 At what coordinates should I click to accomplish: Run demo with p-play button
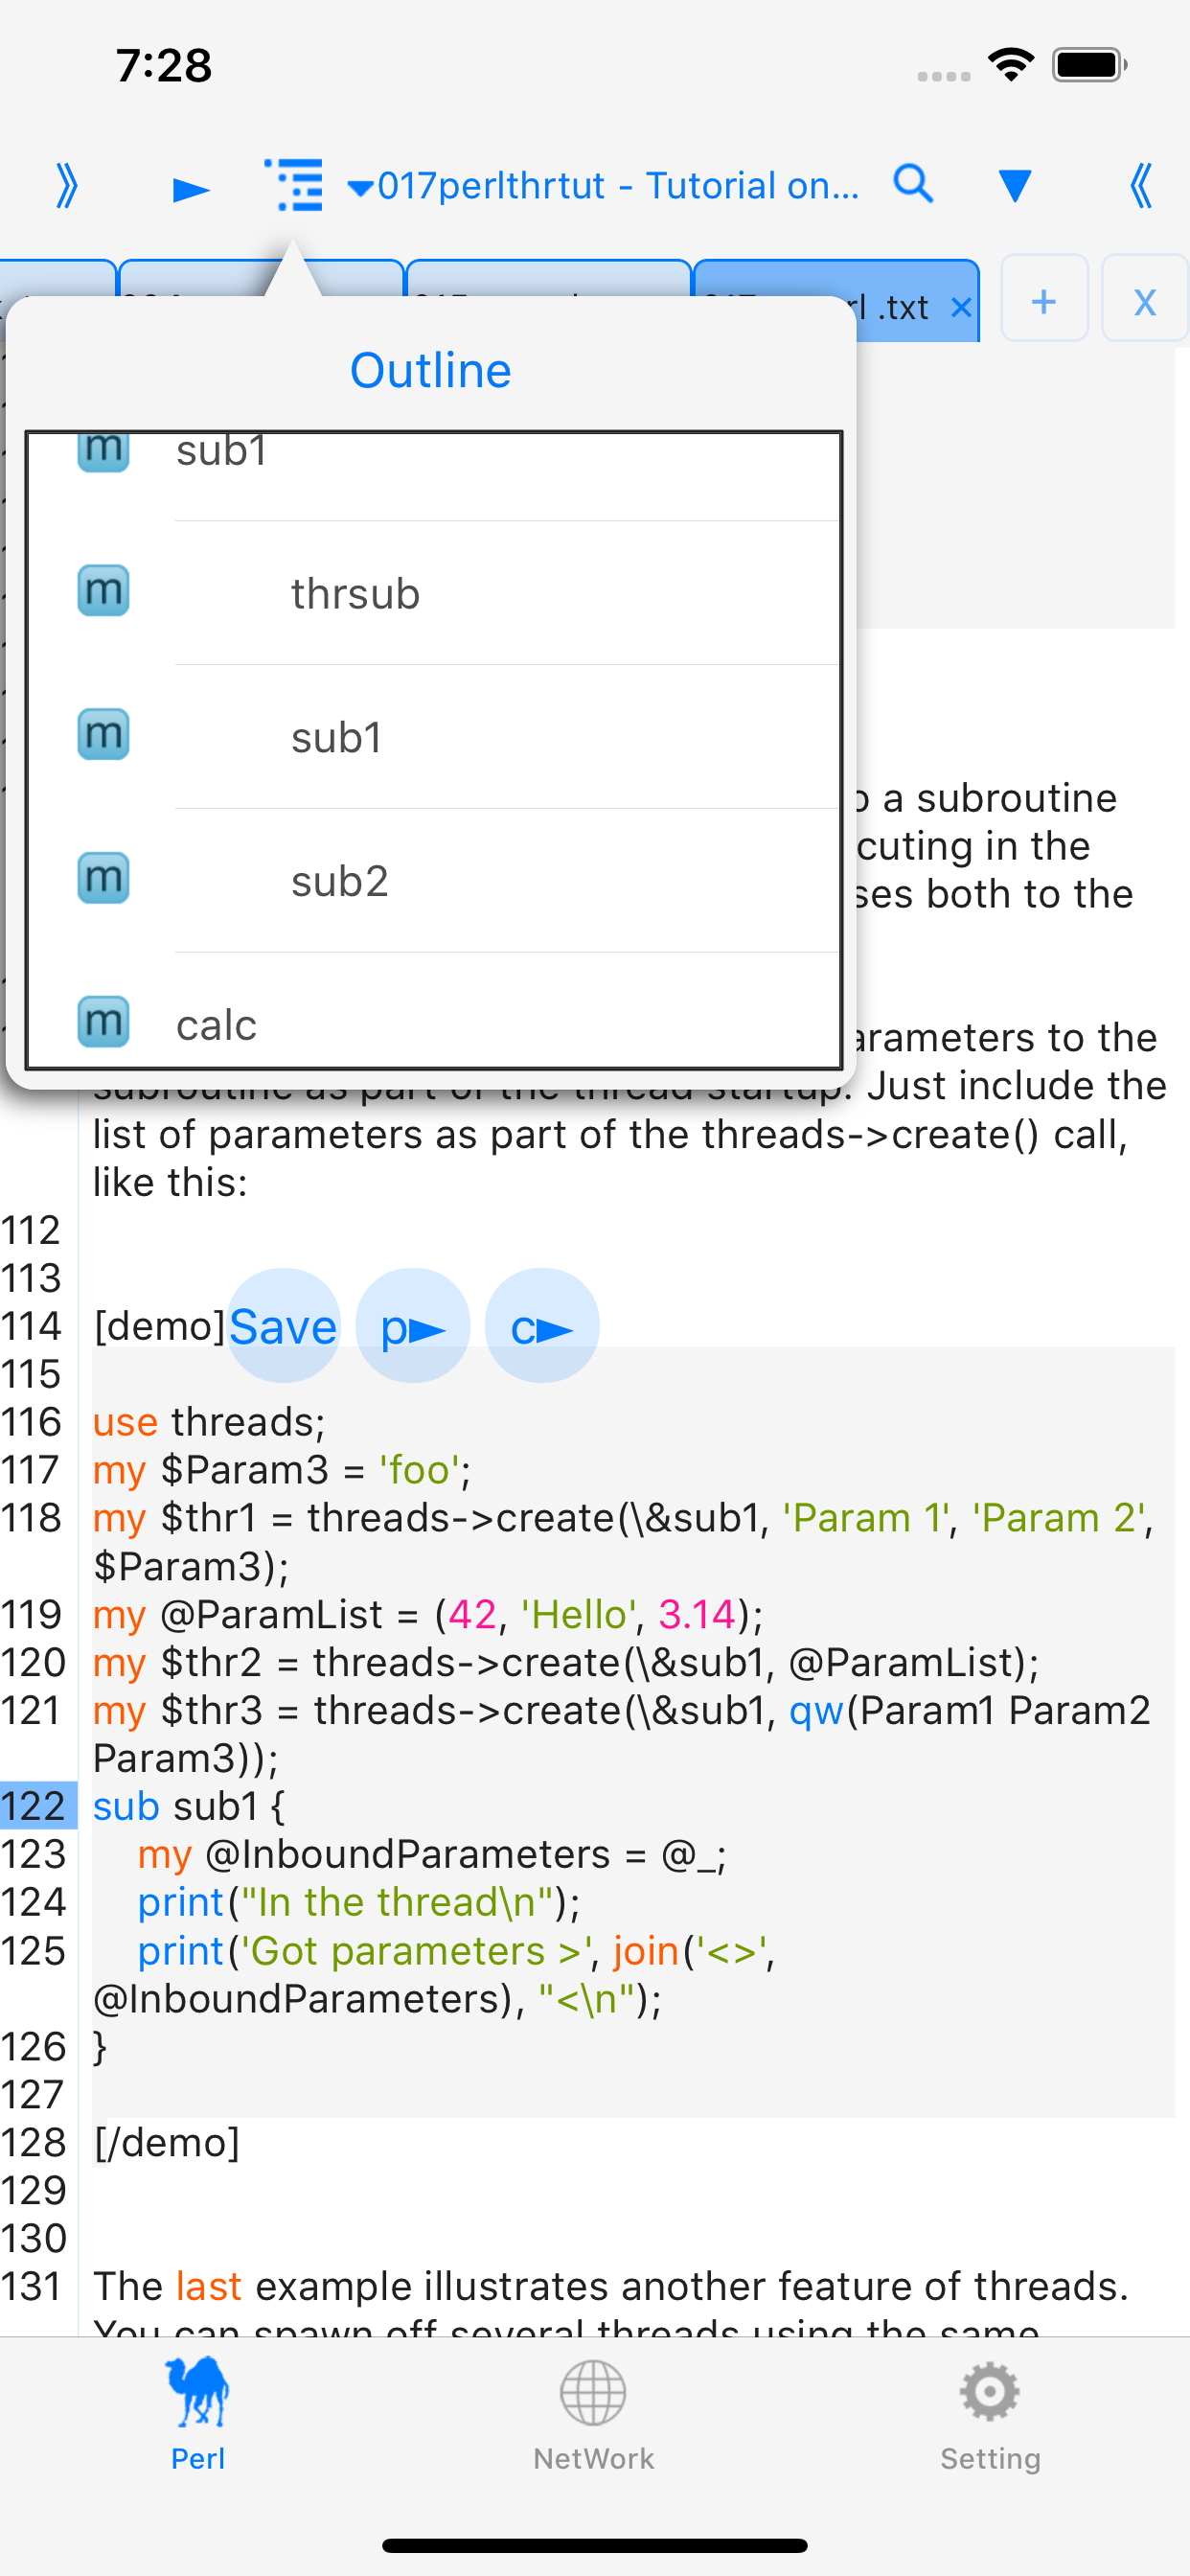pos(413,1326)
